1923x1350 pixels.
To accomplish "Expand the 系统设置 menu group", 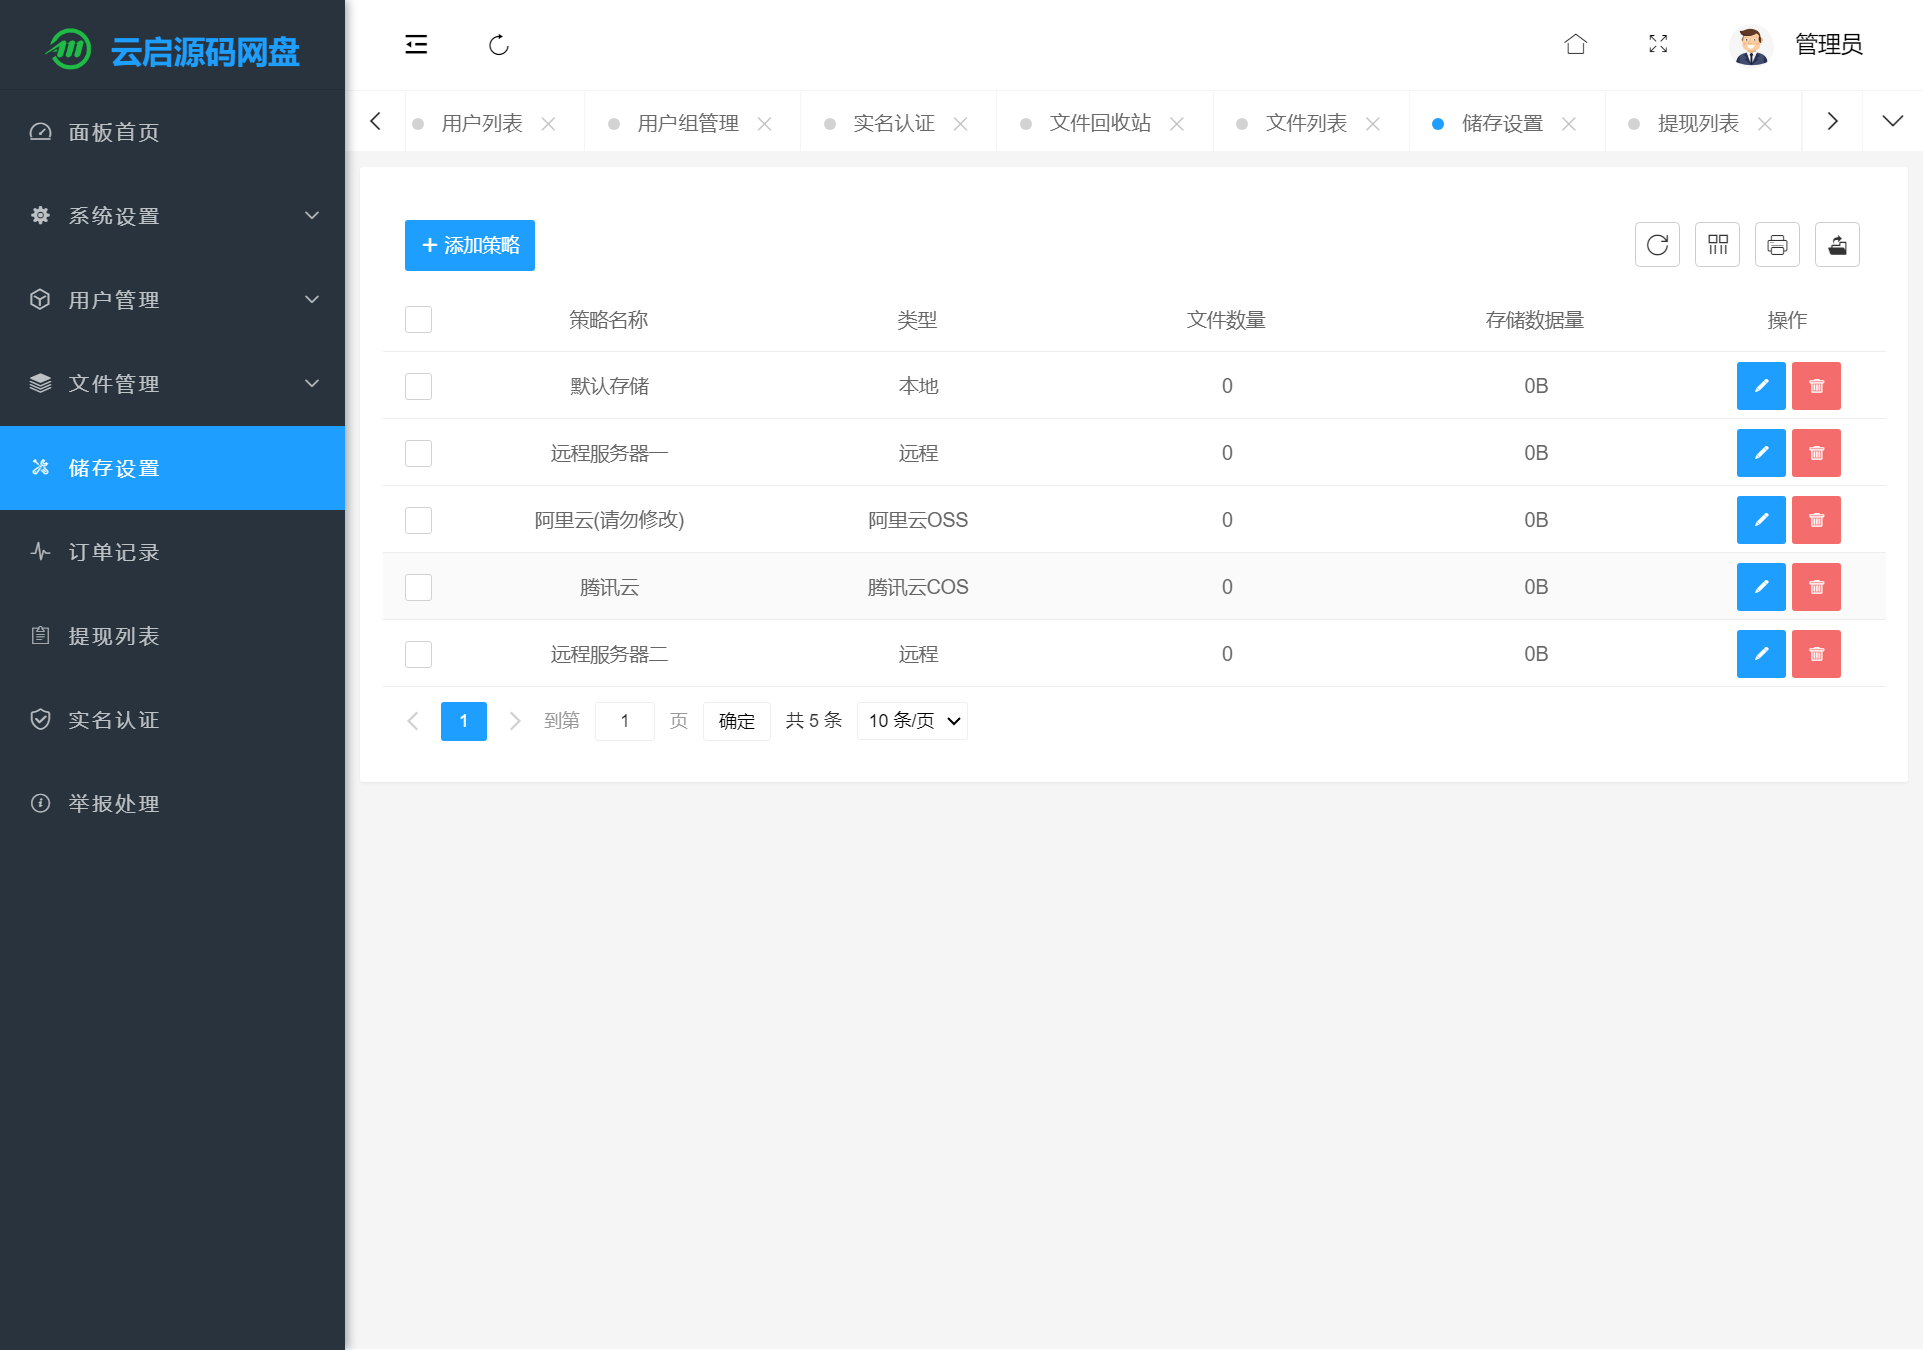I will point(112,216).
